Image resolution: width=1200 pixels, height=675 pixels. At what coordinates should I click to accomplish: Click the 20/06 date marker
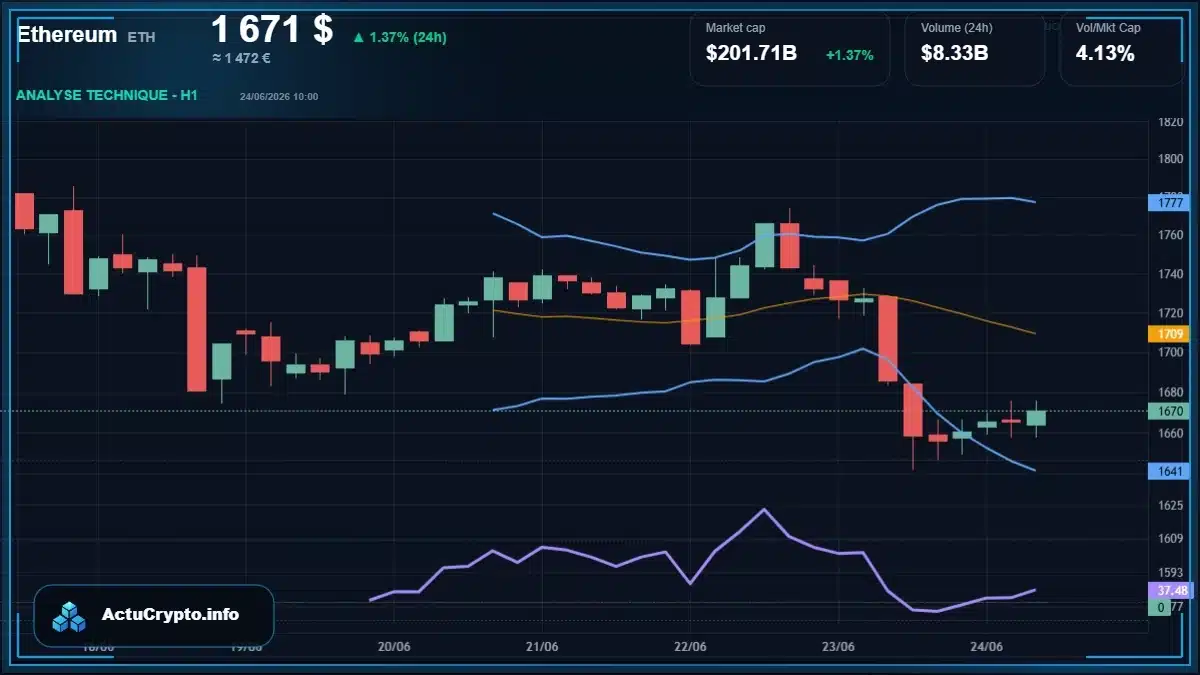[395, 646]
